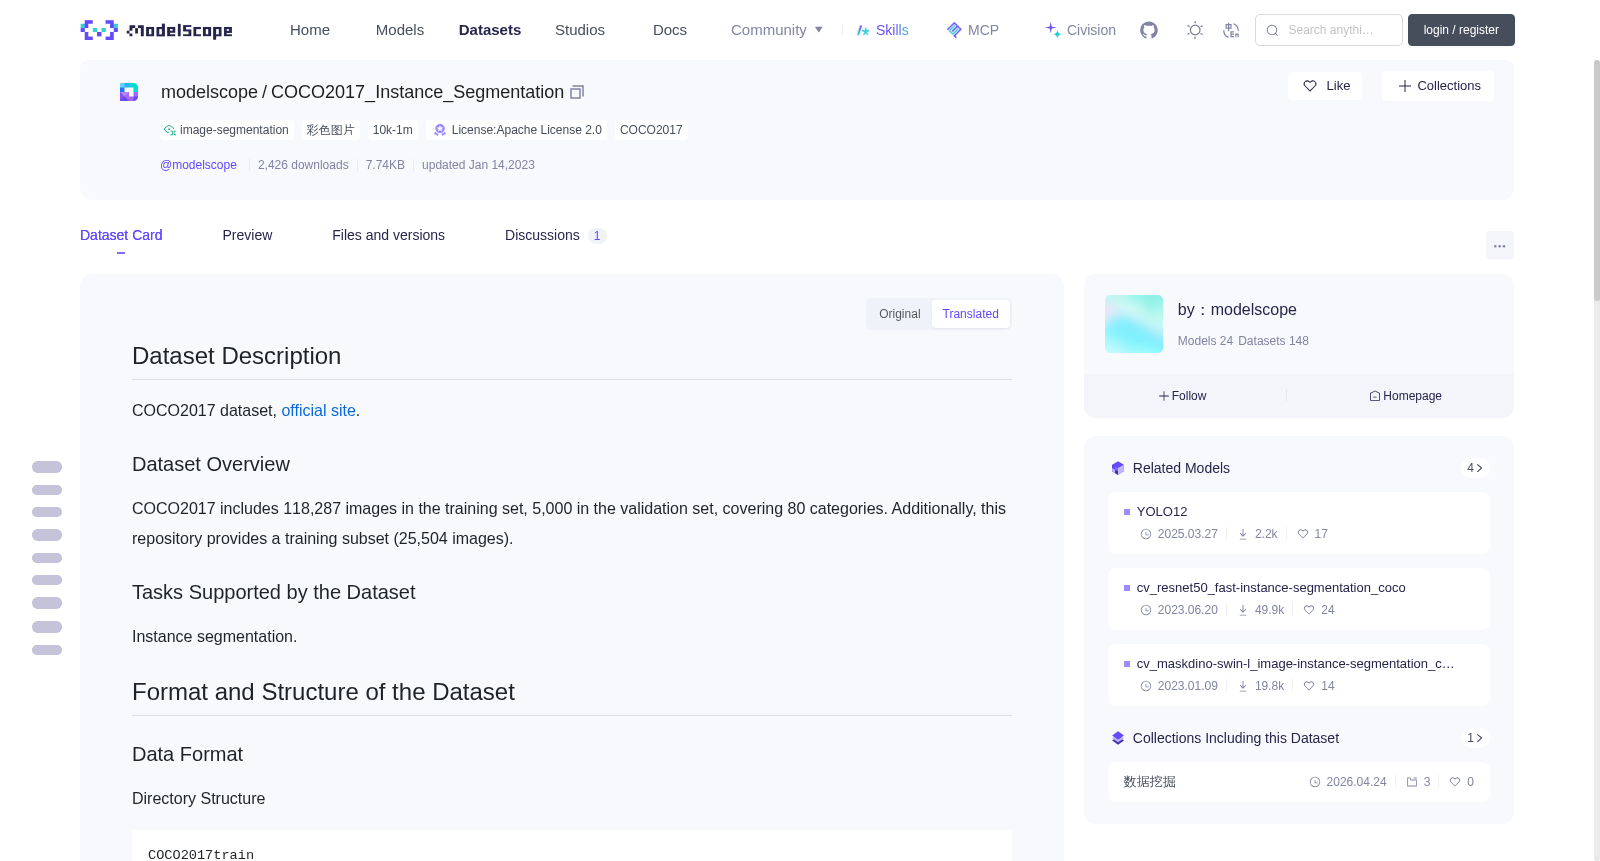The height and width of the screenshot is (861, 1600).
Task: Open cv_resnet50_fast-instance-segmentation_coco model
Action: (1298, 598)
